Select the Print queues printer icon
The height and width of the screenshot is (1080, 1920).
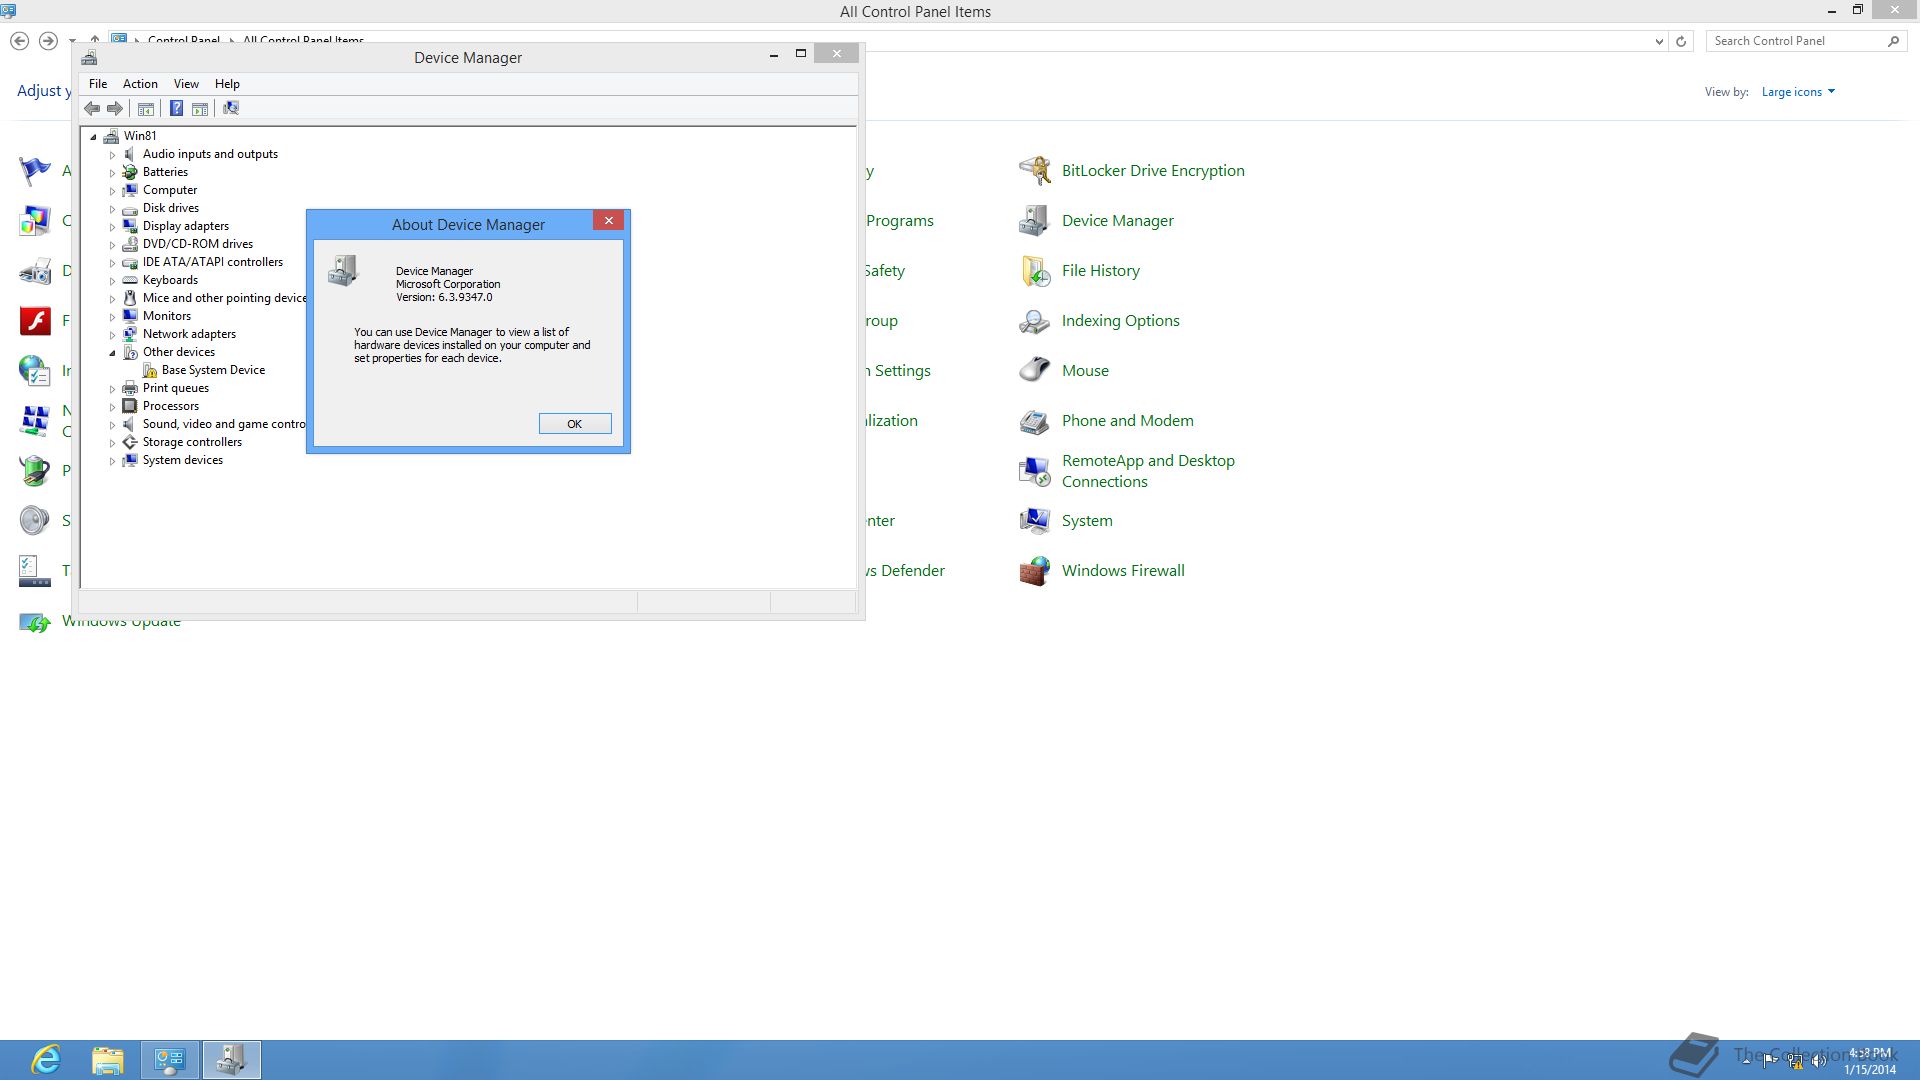point(130,388)
